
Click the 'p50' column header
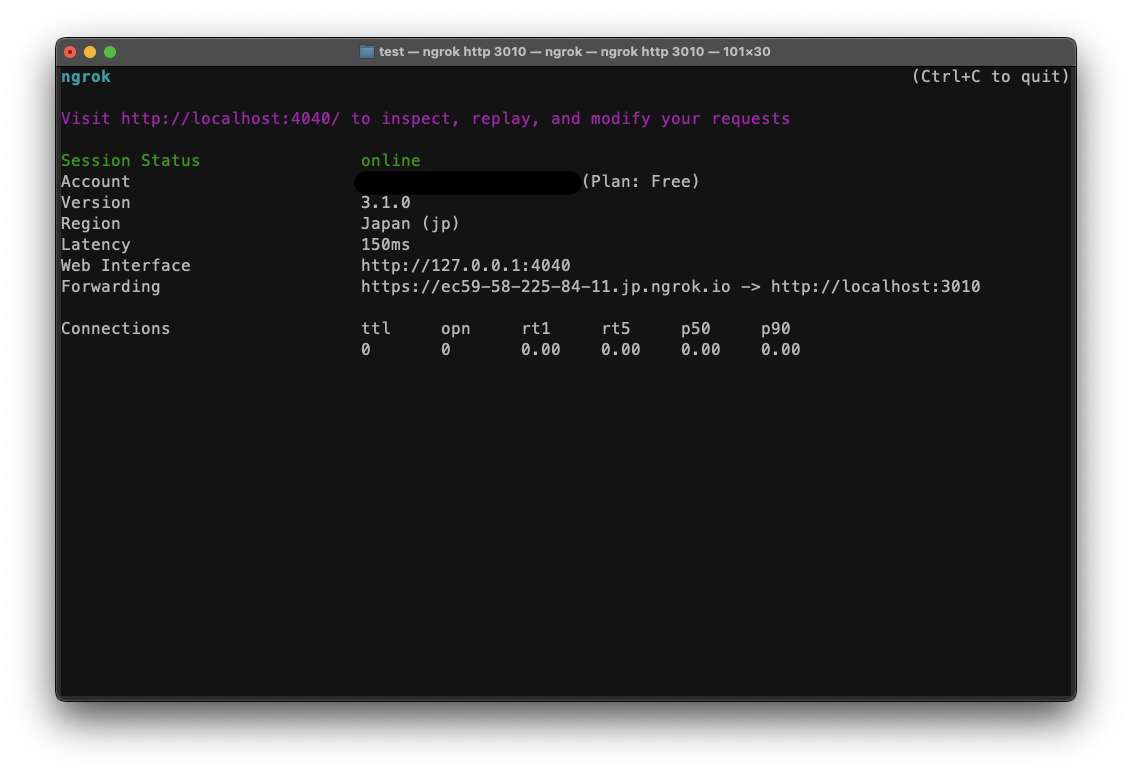click(696, 328)
